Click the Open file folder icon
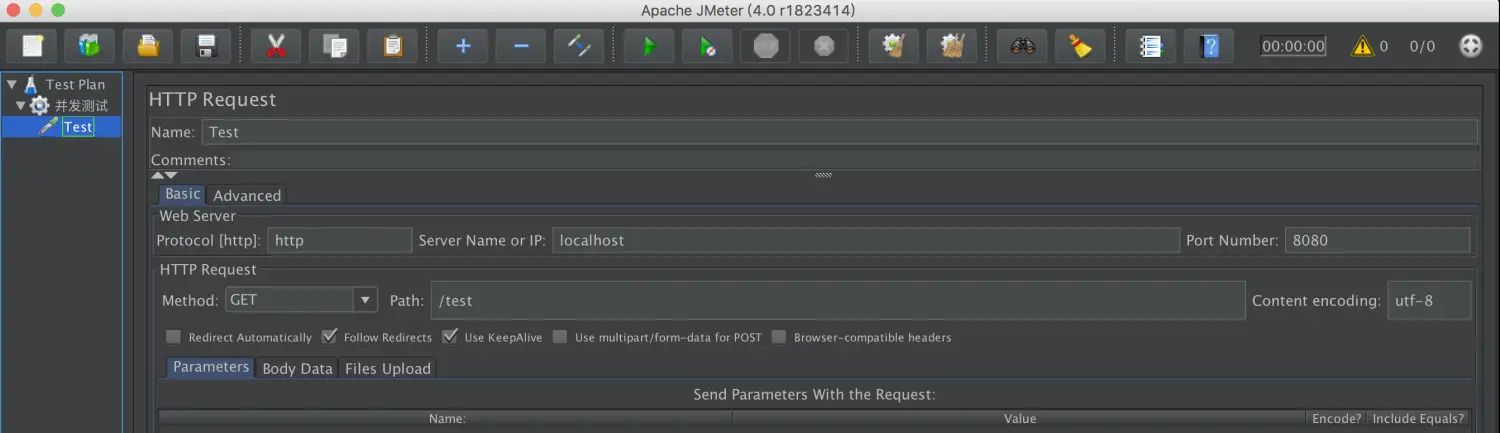 [x=148, y=46]
